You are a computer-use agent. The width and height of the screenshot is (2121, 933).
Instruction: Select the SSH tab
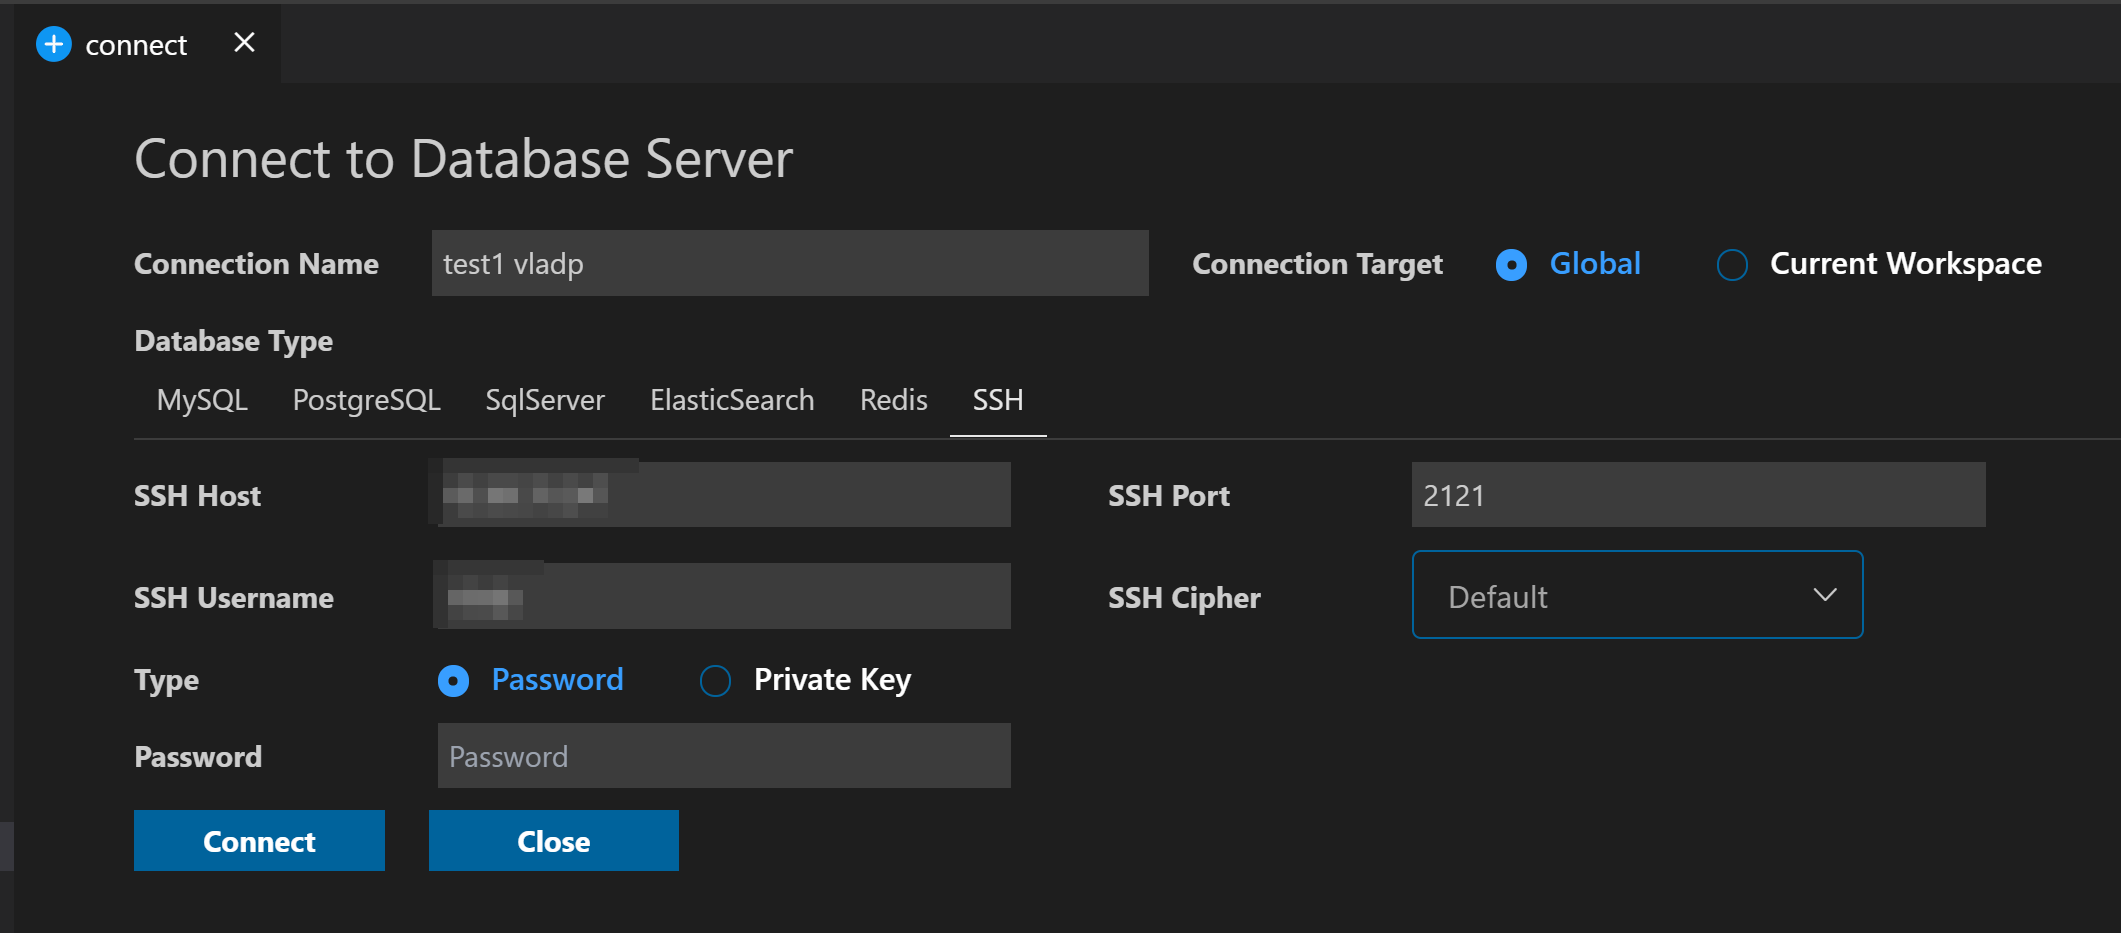997,400
